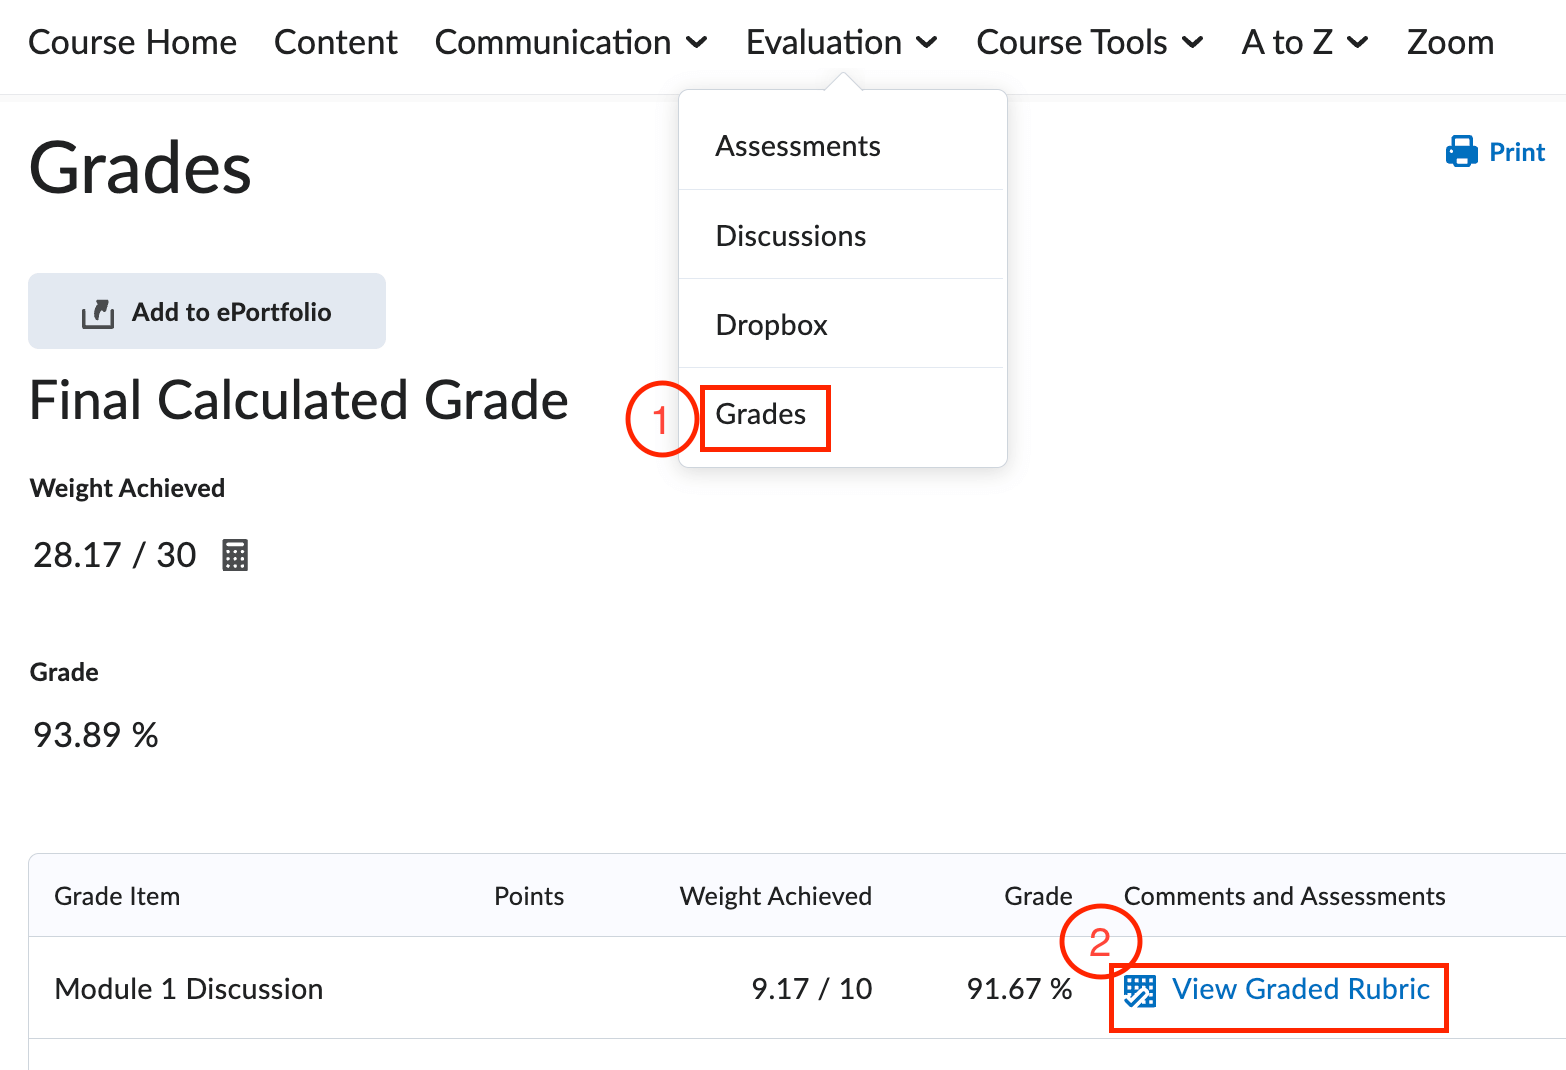1566x1070 pixels.
Task: Click the Add to ePortfolio button
Action: pos(207,311)
